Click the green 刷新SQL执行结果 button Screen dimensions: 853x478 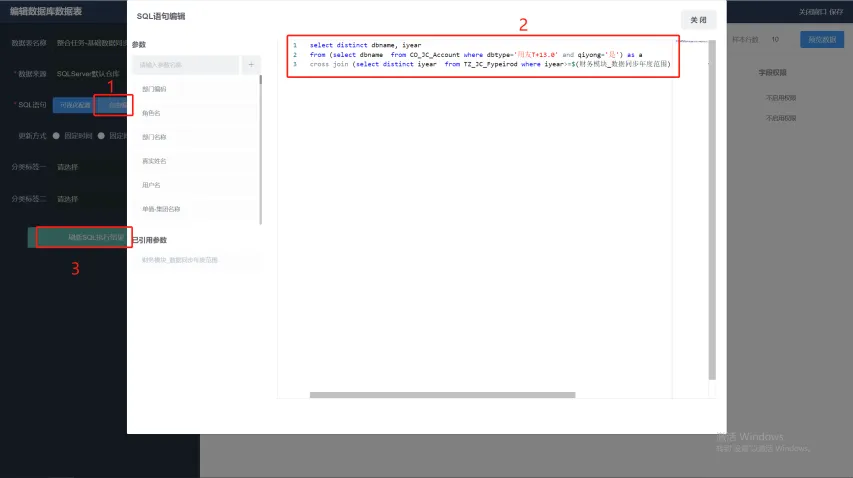point(79,237)
